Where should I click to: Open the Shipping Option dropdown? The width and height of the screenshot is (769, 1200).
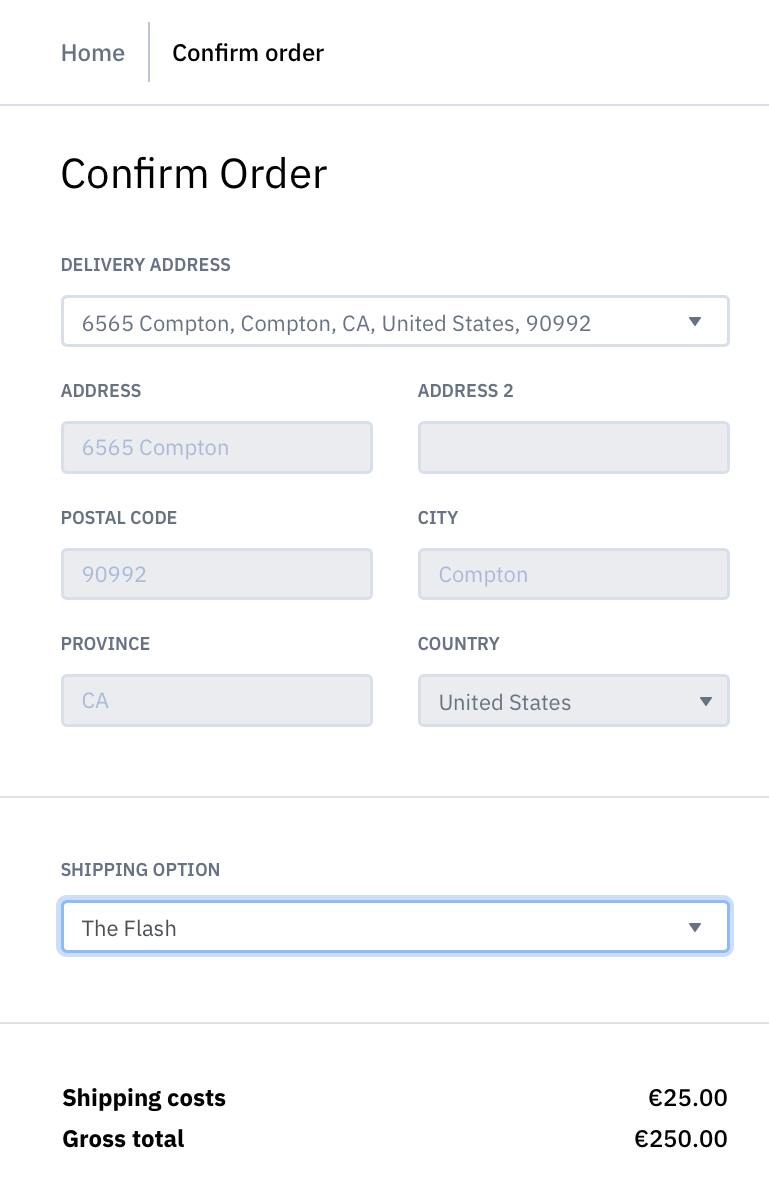pyautogui.click(x=395, y=926)
